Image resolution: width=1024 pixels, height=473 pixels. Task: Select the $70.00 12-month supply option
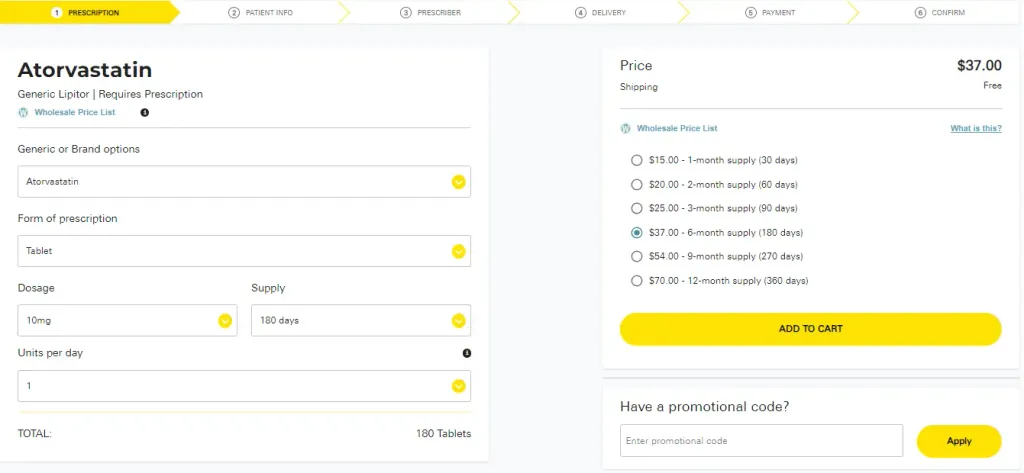[x=637, y=281]
